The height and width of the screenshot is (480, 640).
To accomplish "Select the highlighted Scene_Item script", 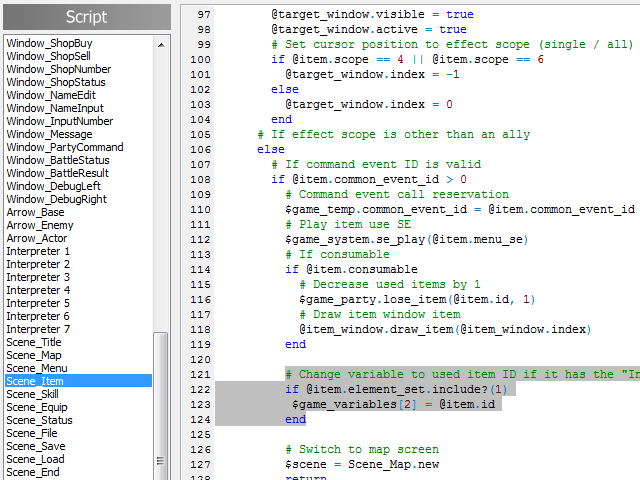I will 78,381.
